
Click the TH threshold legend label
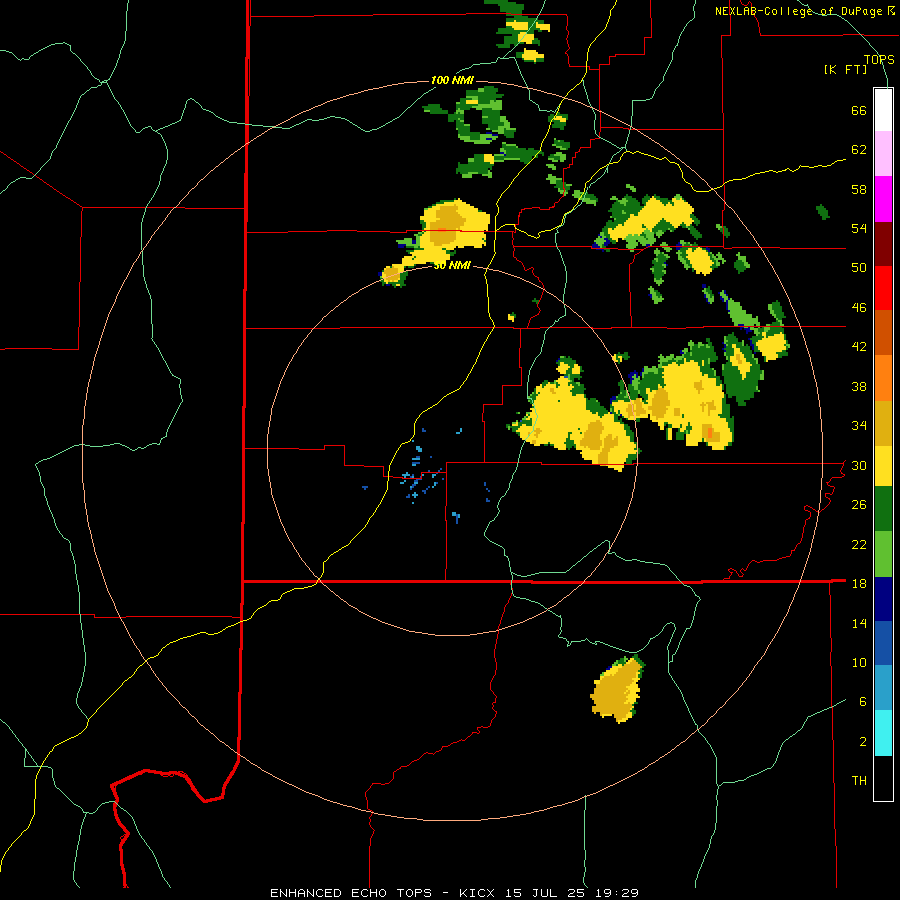[859, 781]
